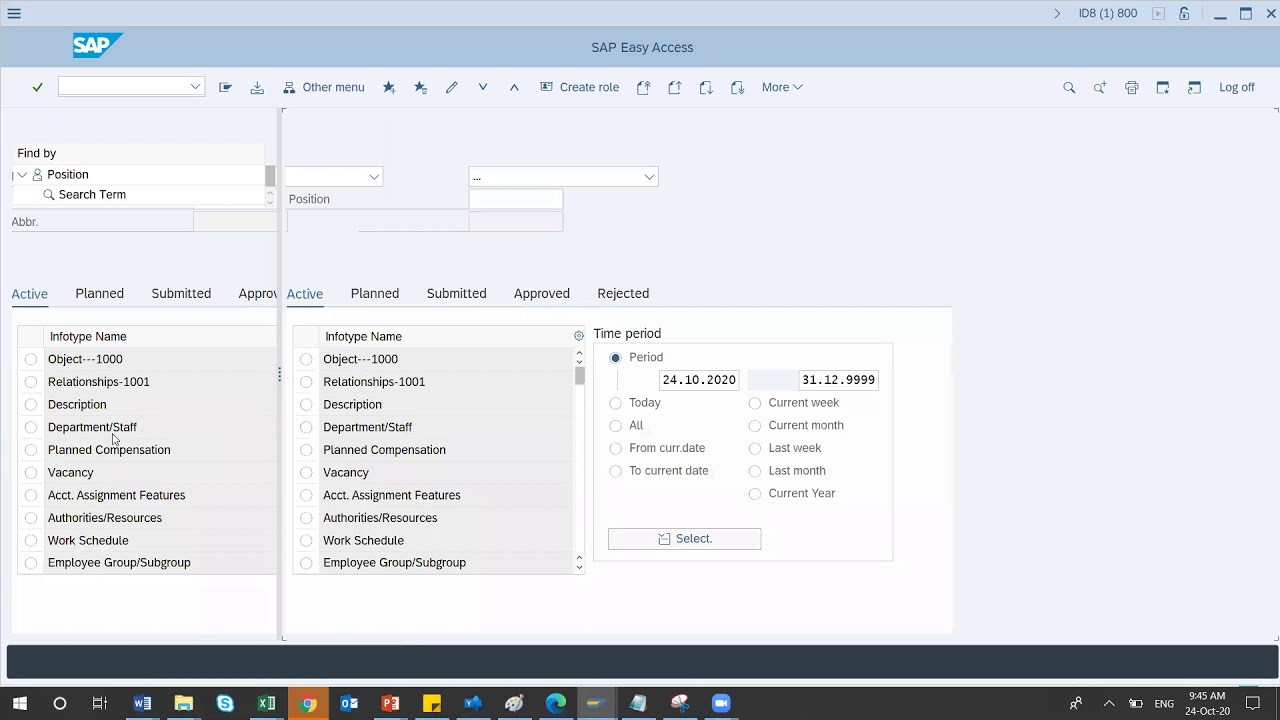Viewport: 1280px width, 720px height.
Task: Open Chrome from the Windows taskbar
Action: 308,703
